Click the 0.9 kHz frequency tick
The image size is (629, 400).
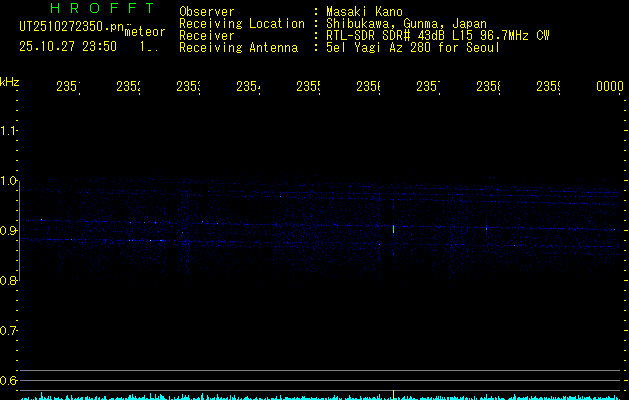(10, 231)
